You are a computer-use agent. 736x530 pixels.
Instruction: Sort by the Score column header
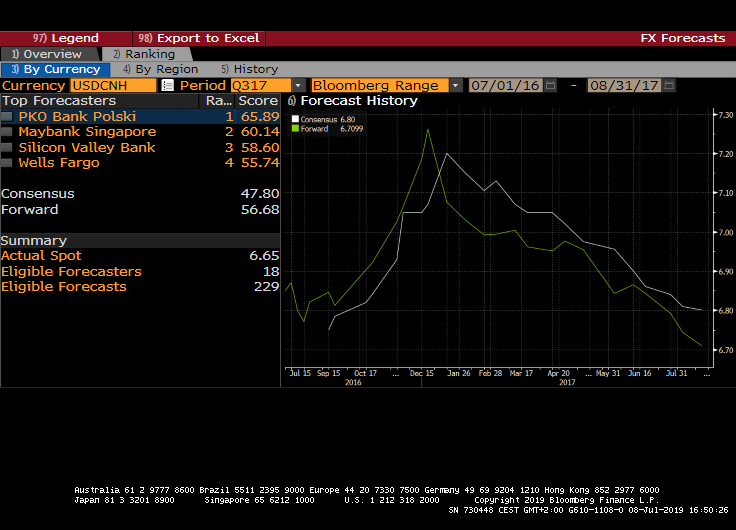tap(257, 101)
